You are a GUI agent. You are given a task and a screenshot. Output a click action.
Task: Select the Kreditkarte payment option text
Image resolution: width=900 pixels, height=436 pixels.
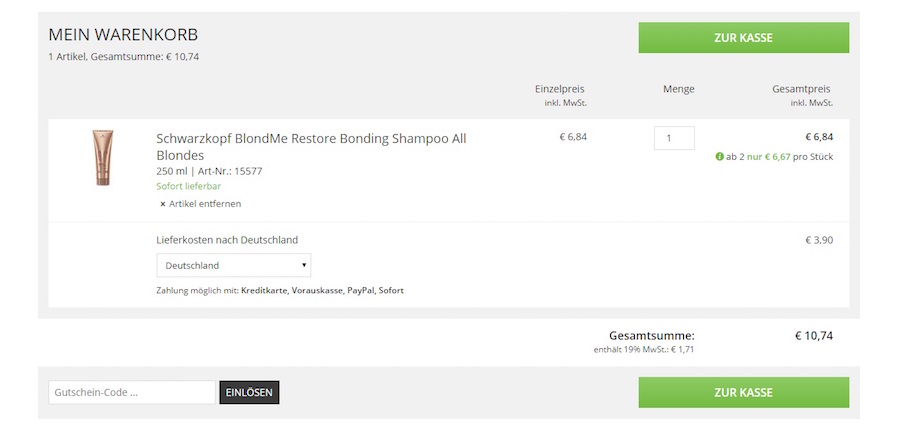(x=264, y=290)
